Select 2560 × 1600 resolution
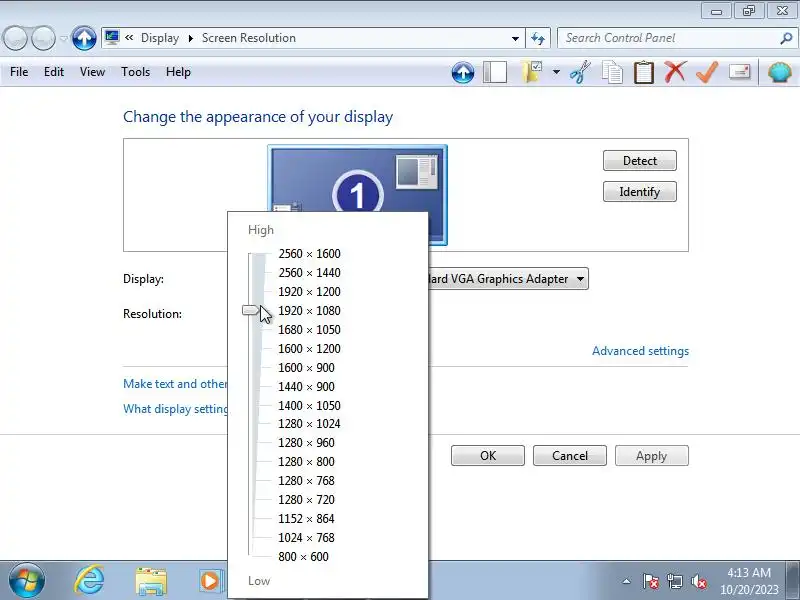This screenshot has width=800, height=600. coord(309,254)
